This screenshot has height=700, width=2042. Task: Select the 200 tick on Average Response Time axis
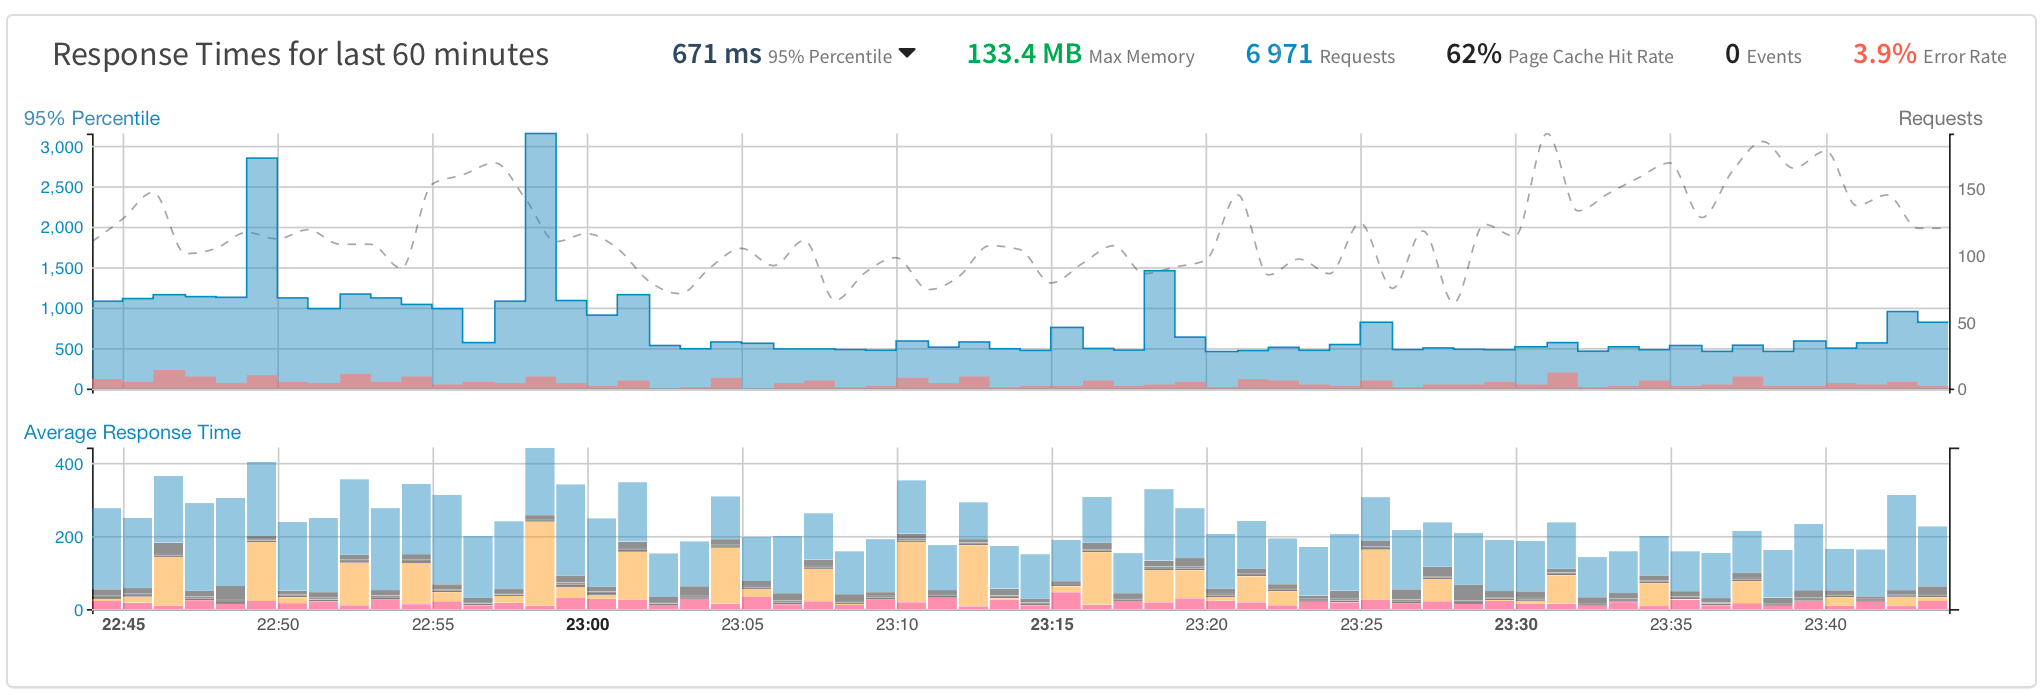coord(70,537)
